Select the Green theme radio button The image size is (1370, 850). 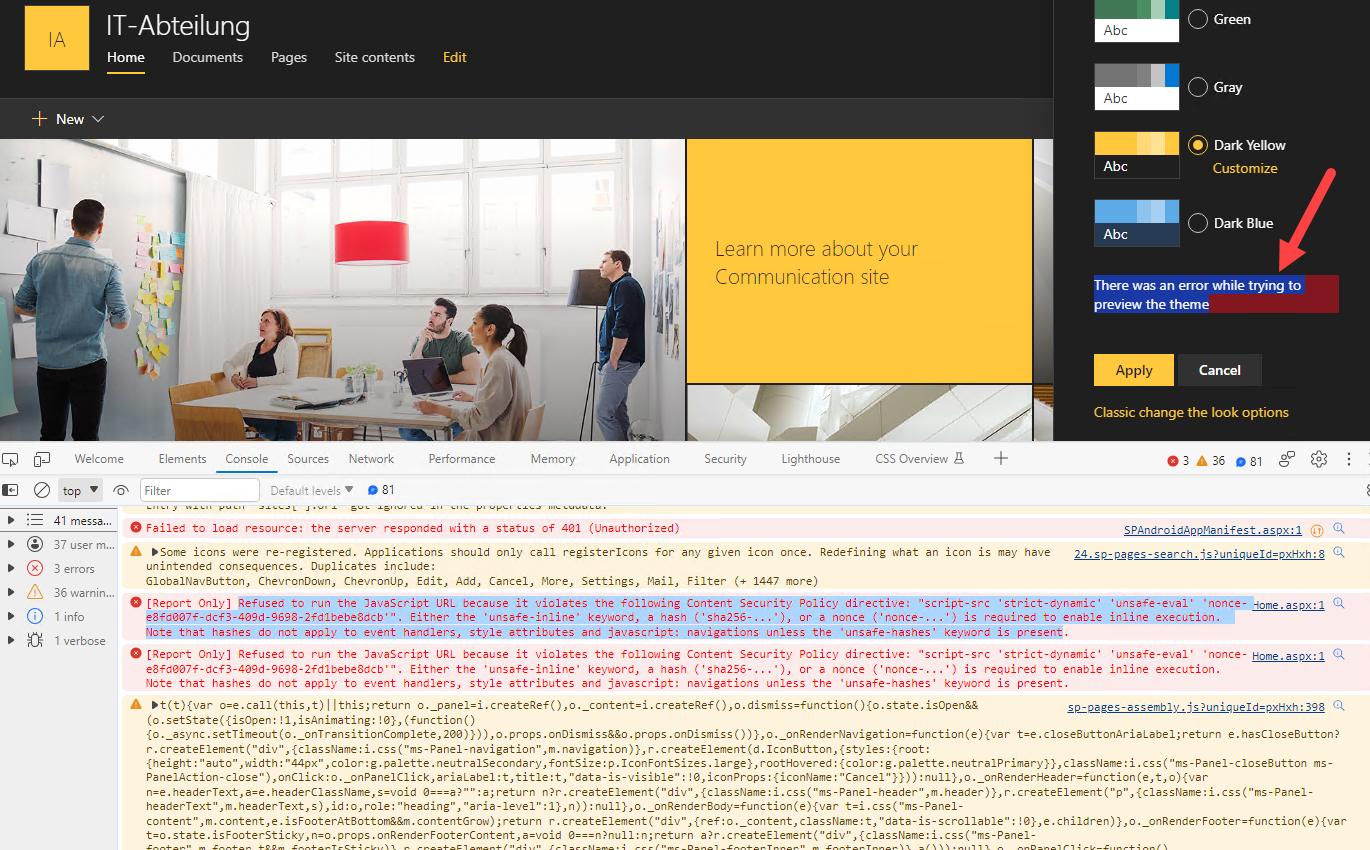coord(1197,19)
